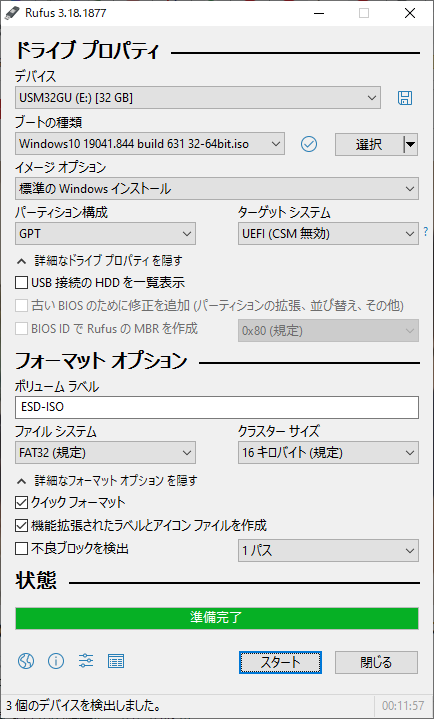
Task: Click the スタート button
Action: click(x=280, y=663)
